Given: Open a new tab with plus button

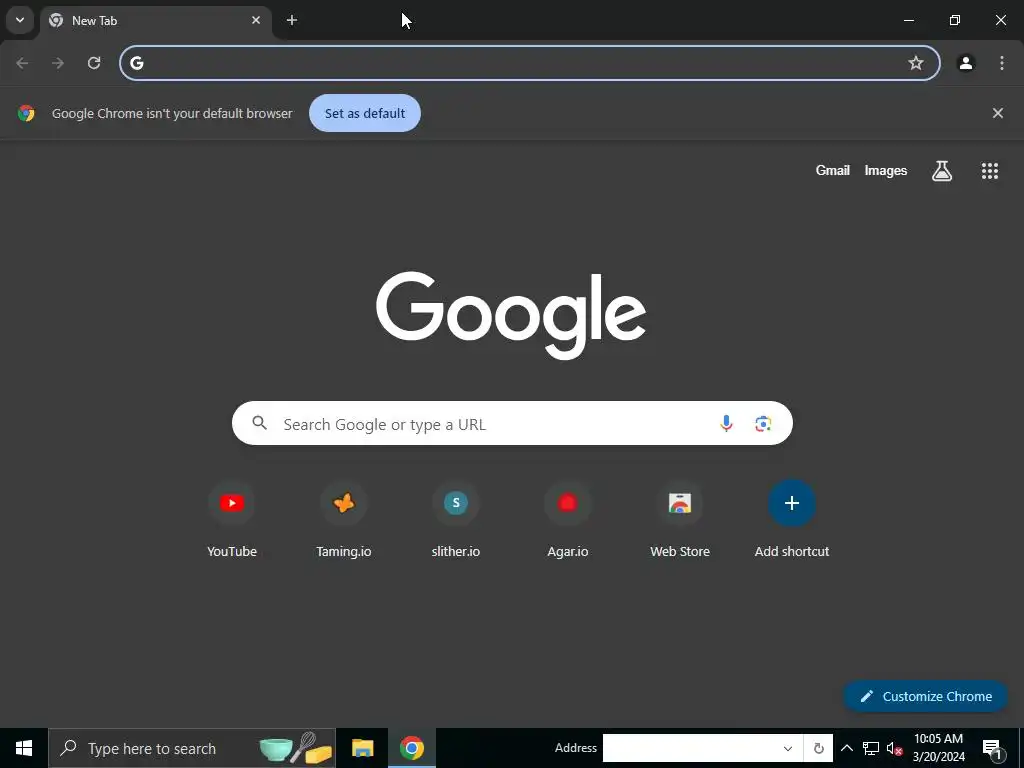Looking at the screenshot, I should pos(292,20).
